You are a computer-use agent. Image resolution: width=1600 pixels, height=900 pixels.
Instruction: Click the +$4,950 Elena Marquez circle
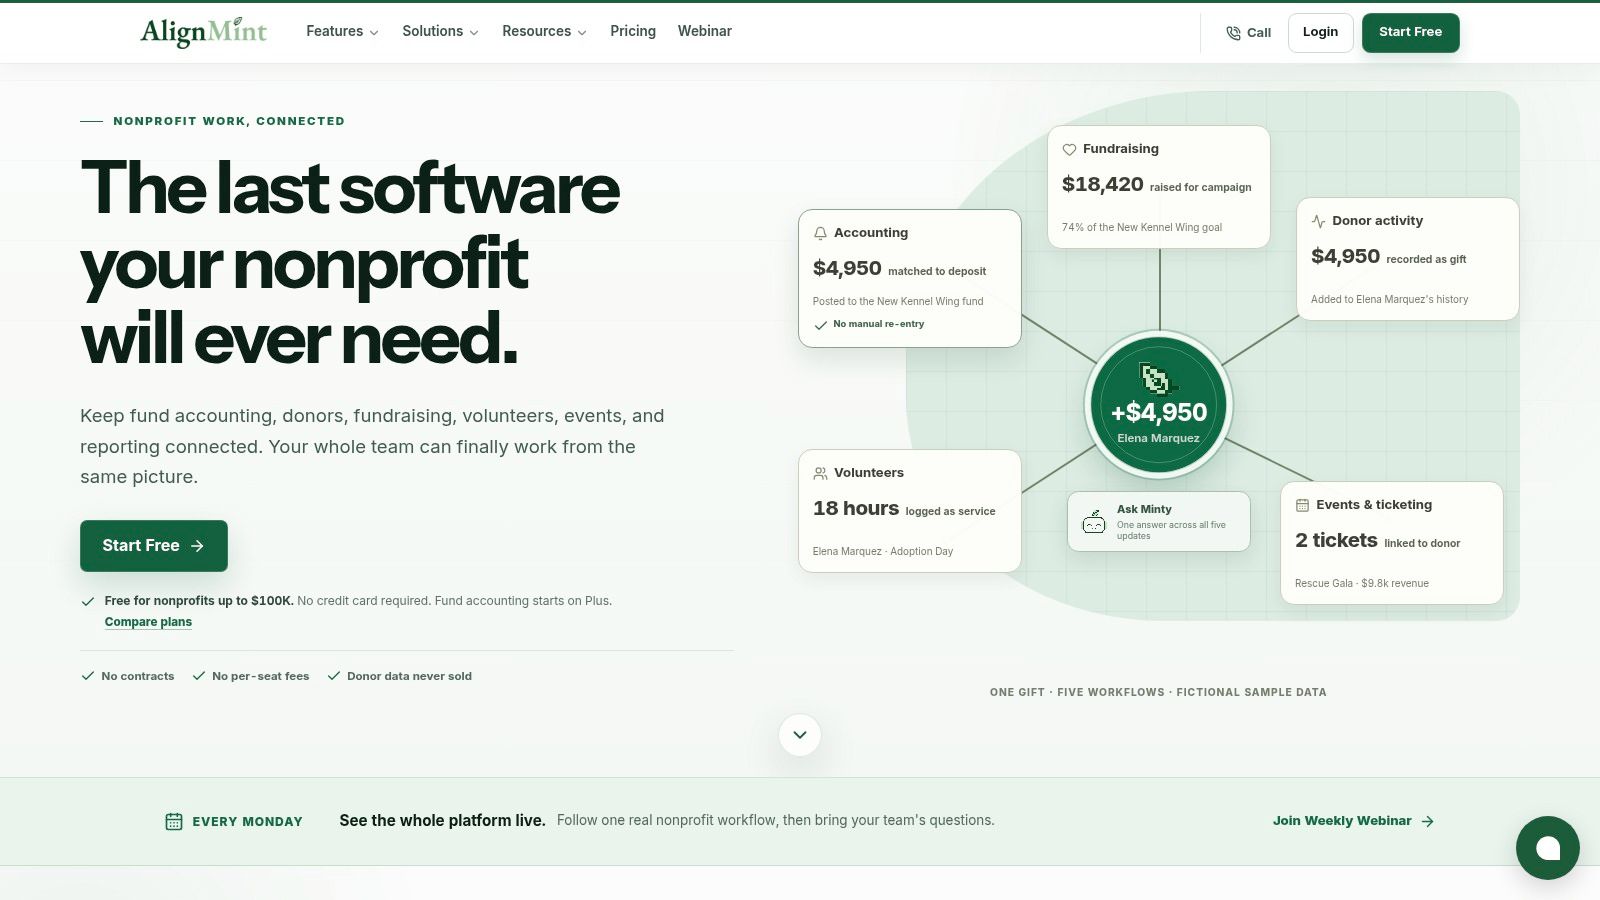[x=1159, y=405]
